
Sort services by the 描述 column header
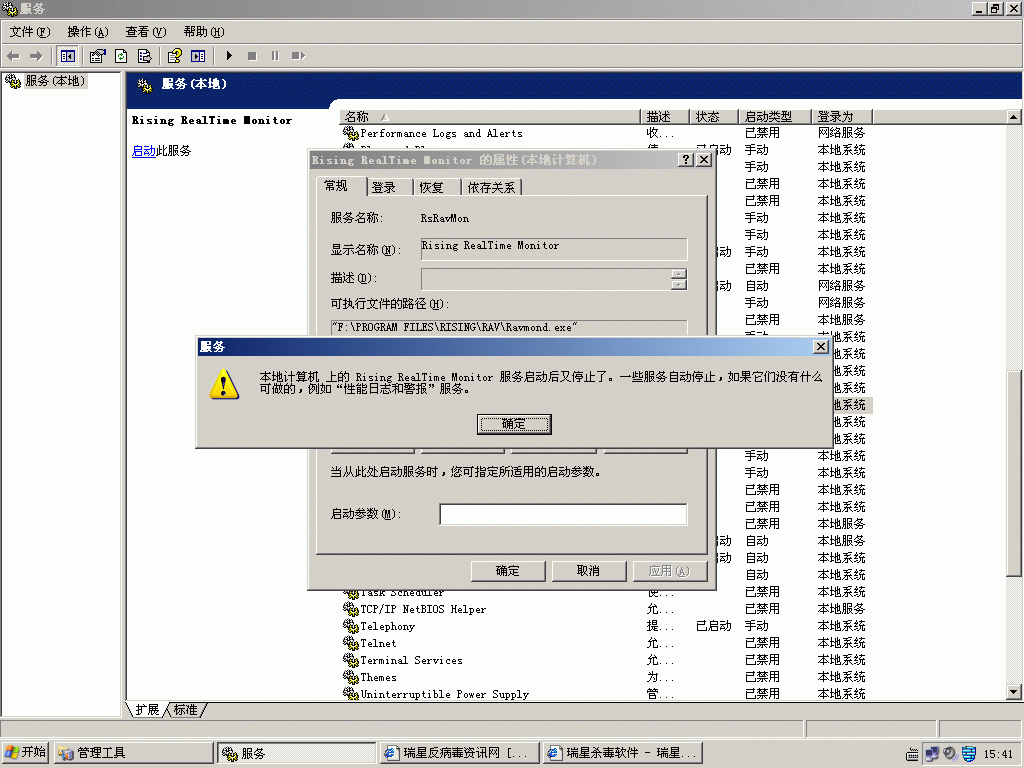click(x=665, y=117)
